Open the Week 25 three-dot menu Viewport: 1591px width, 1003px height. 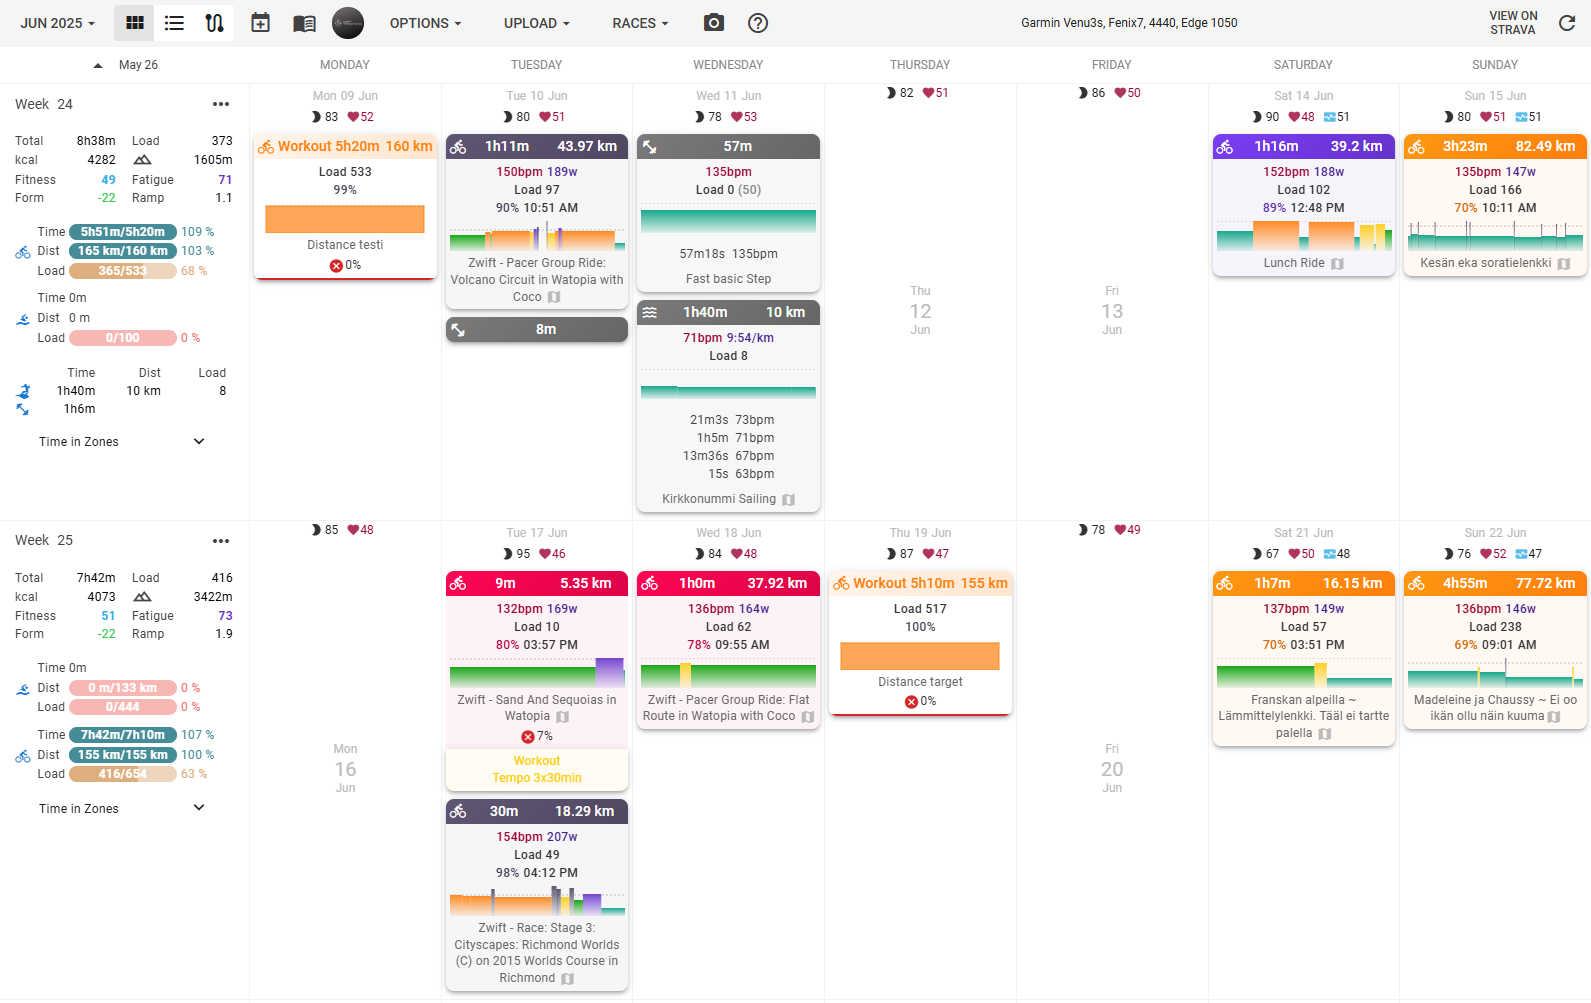pos(221,541)
